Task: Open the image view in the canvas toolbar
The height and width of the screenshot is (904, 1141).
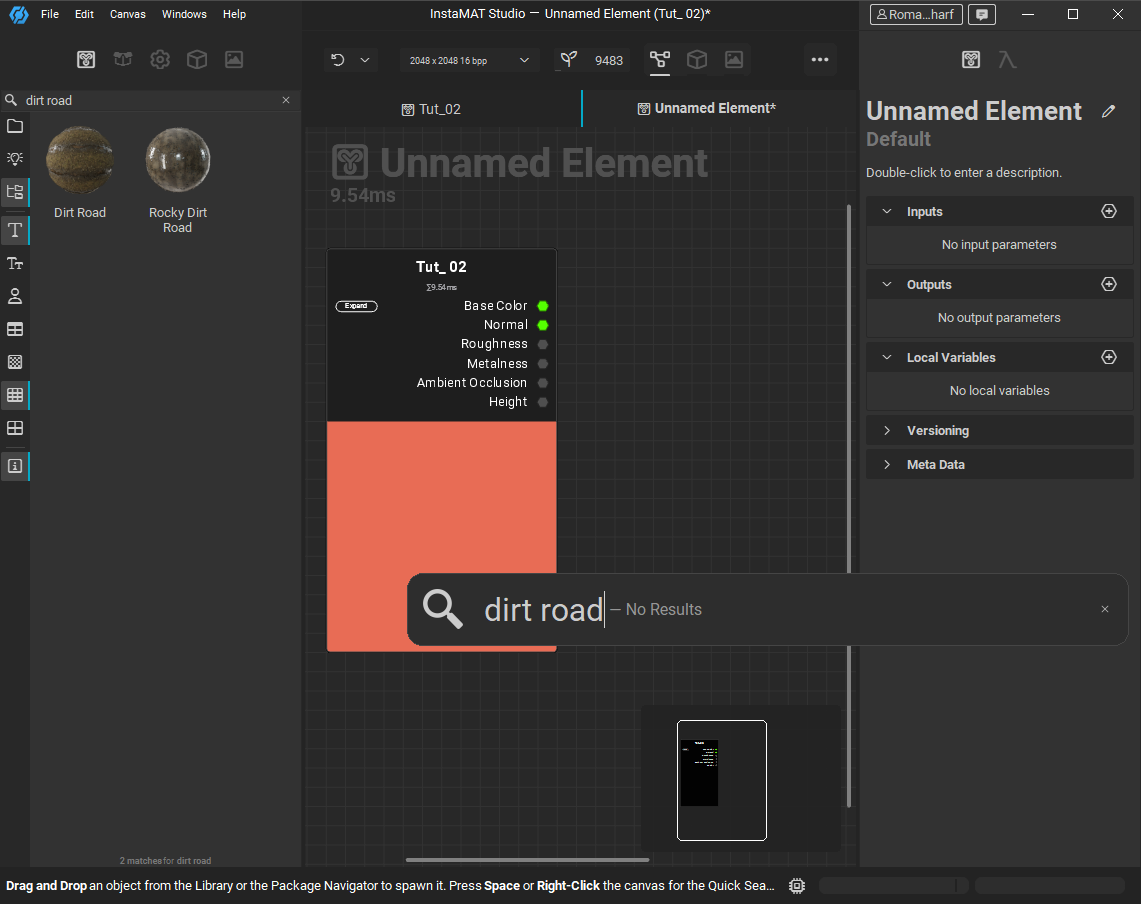Action: 734,60
